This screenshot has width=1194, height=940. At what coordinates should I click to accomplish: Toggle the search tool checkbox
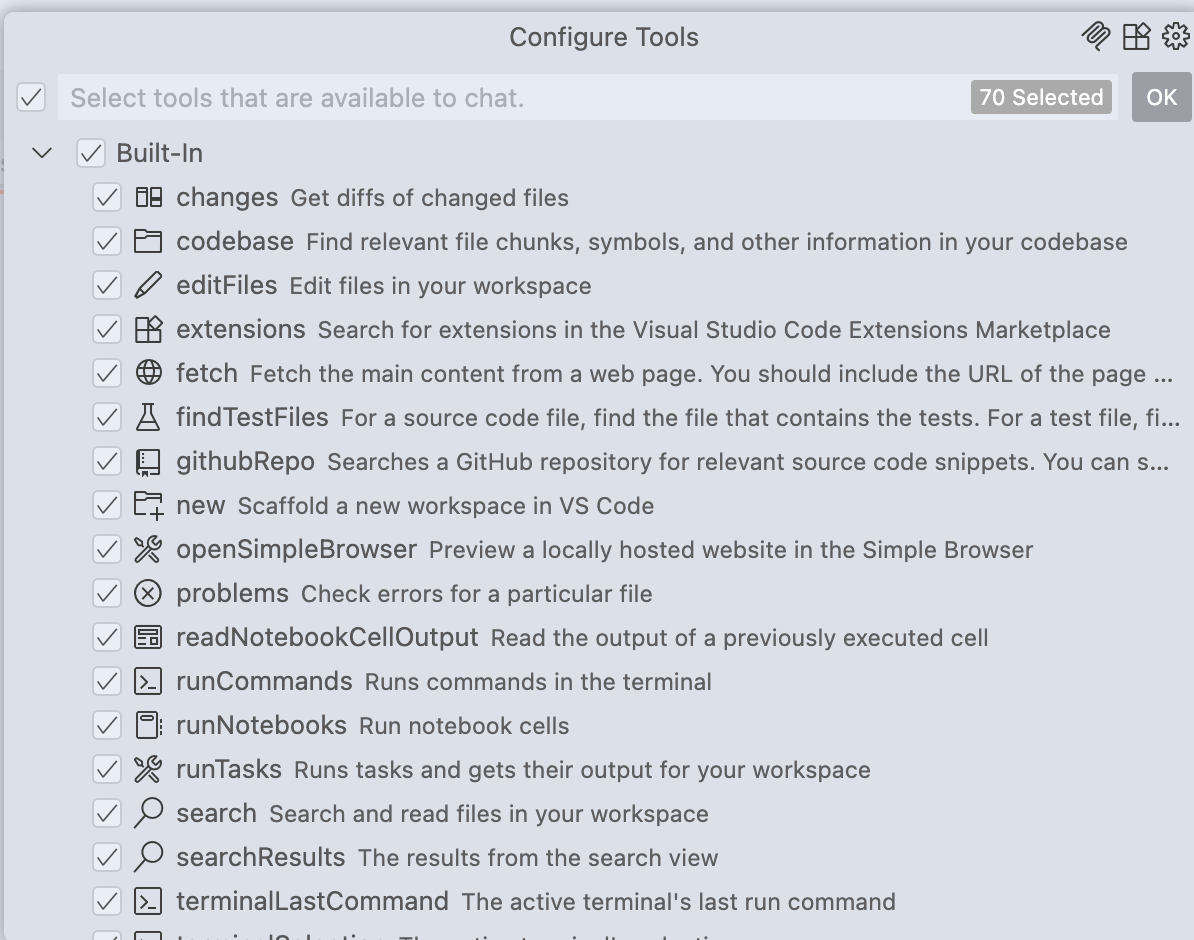107,814
